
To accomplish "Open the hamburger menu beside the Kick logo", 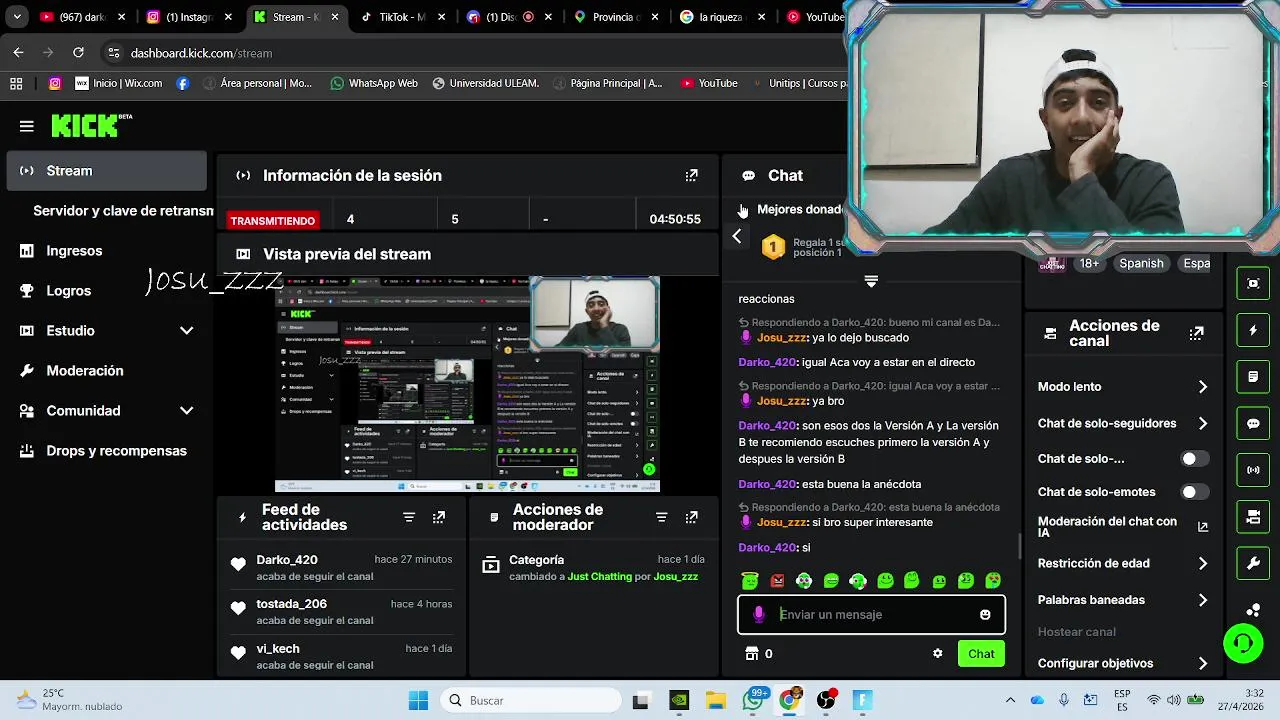I will [x=27, y=126].
